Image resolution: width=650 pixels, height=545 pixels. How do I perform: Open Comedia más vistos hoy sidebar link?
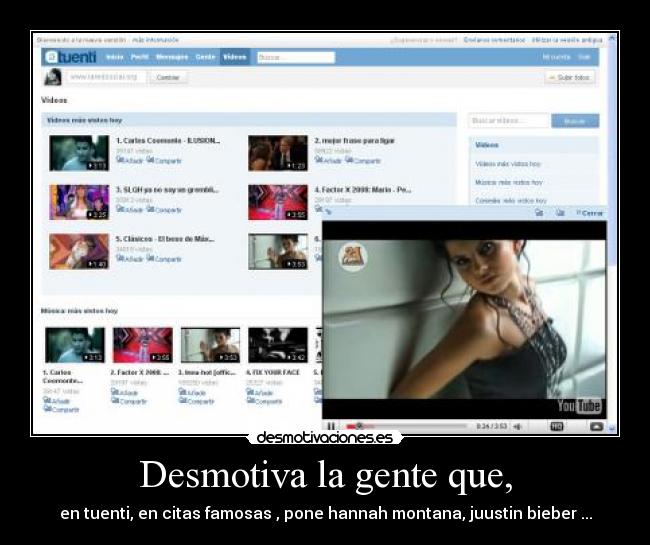pos(511,201)
